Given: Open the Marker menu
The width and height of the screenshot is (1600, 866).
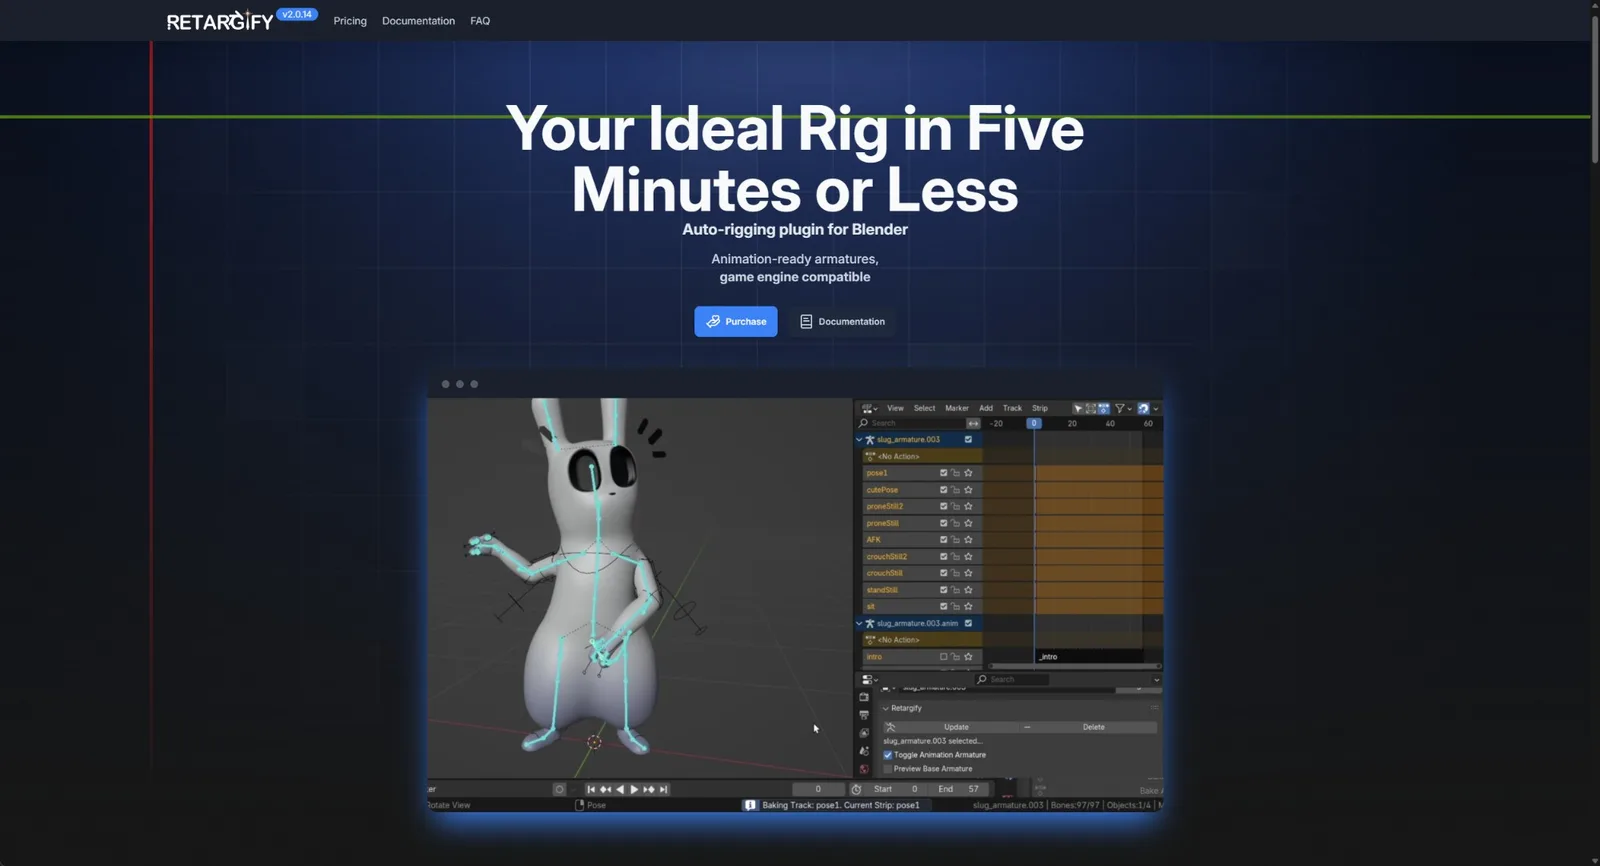Looking at the screenshot, I should 957,408.
